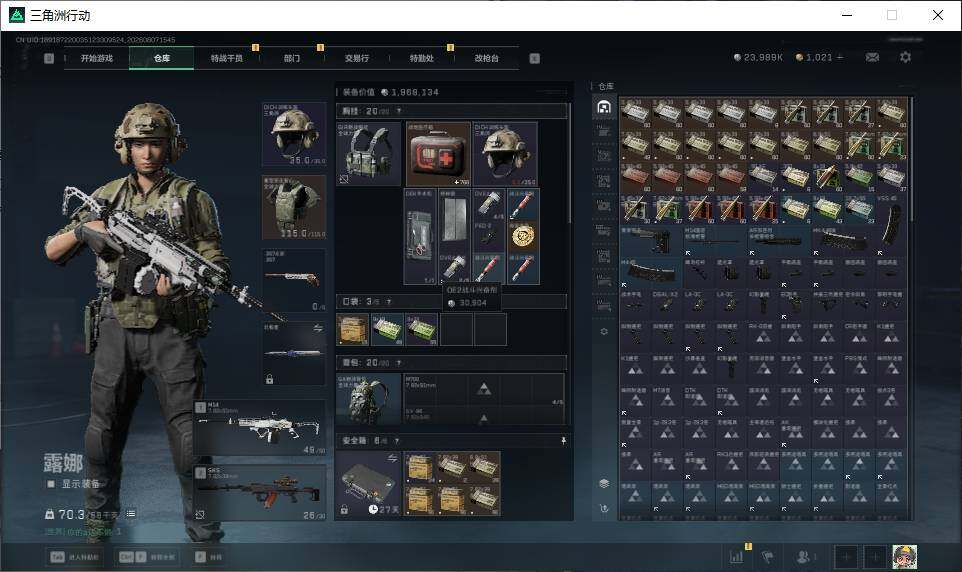Click the sort icon at the bottom of the warehouse sidebar
This screenshot has height=572, width=962.
tap(604, 508)
